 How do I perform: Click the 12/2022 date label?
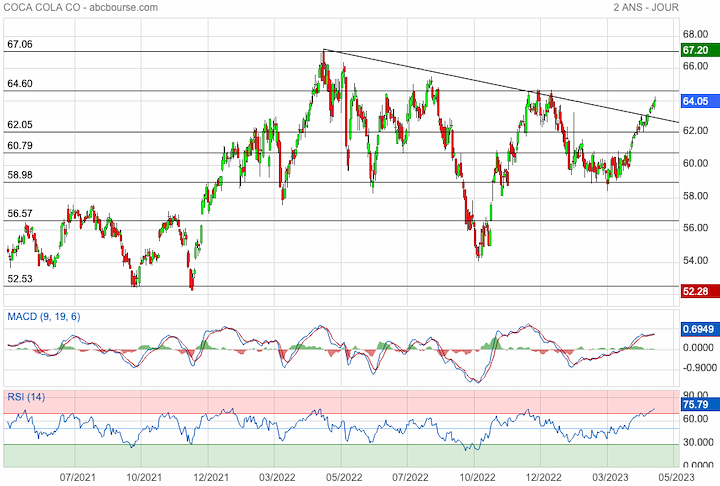(543, 477)
